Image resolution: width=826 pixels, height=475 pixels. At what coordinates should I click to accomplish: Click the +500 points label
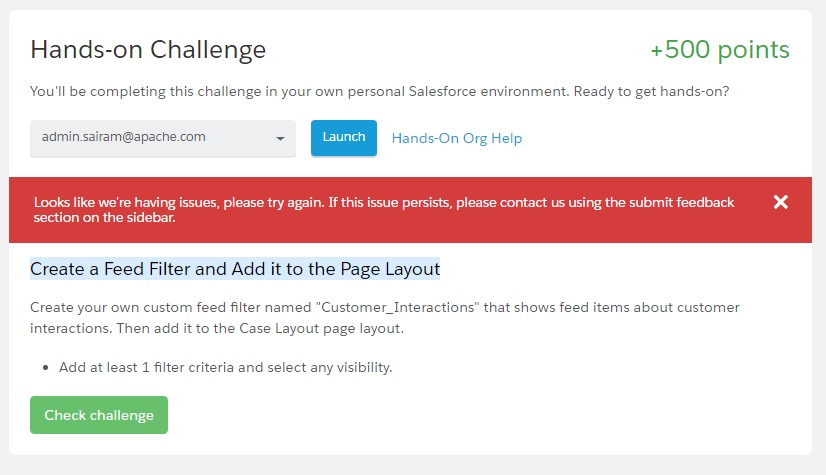pos(719,49)
